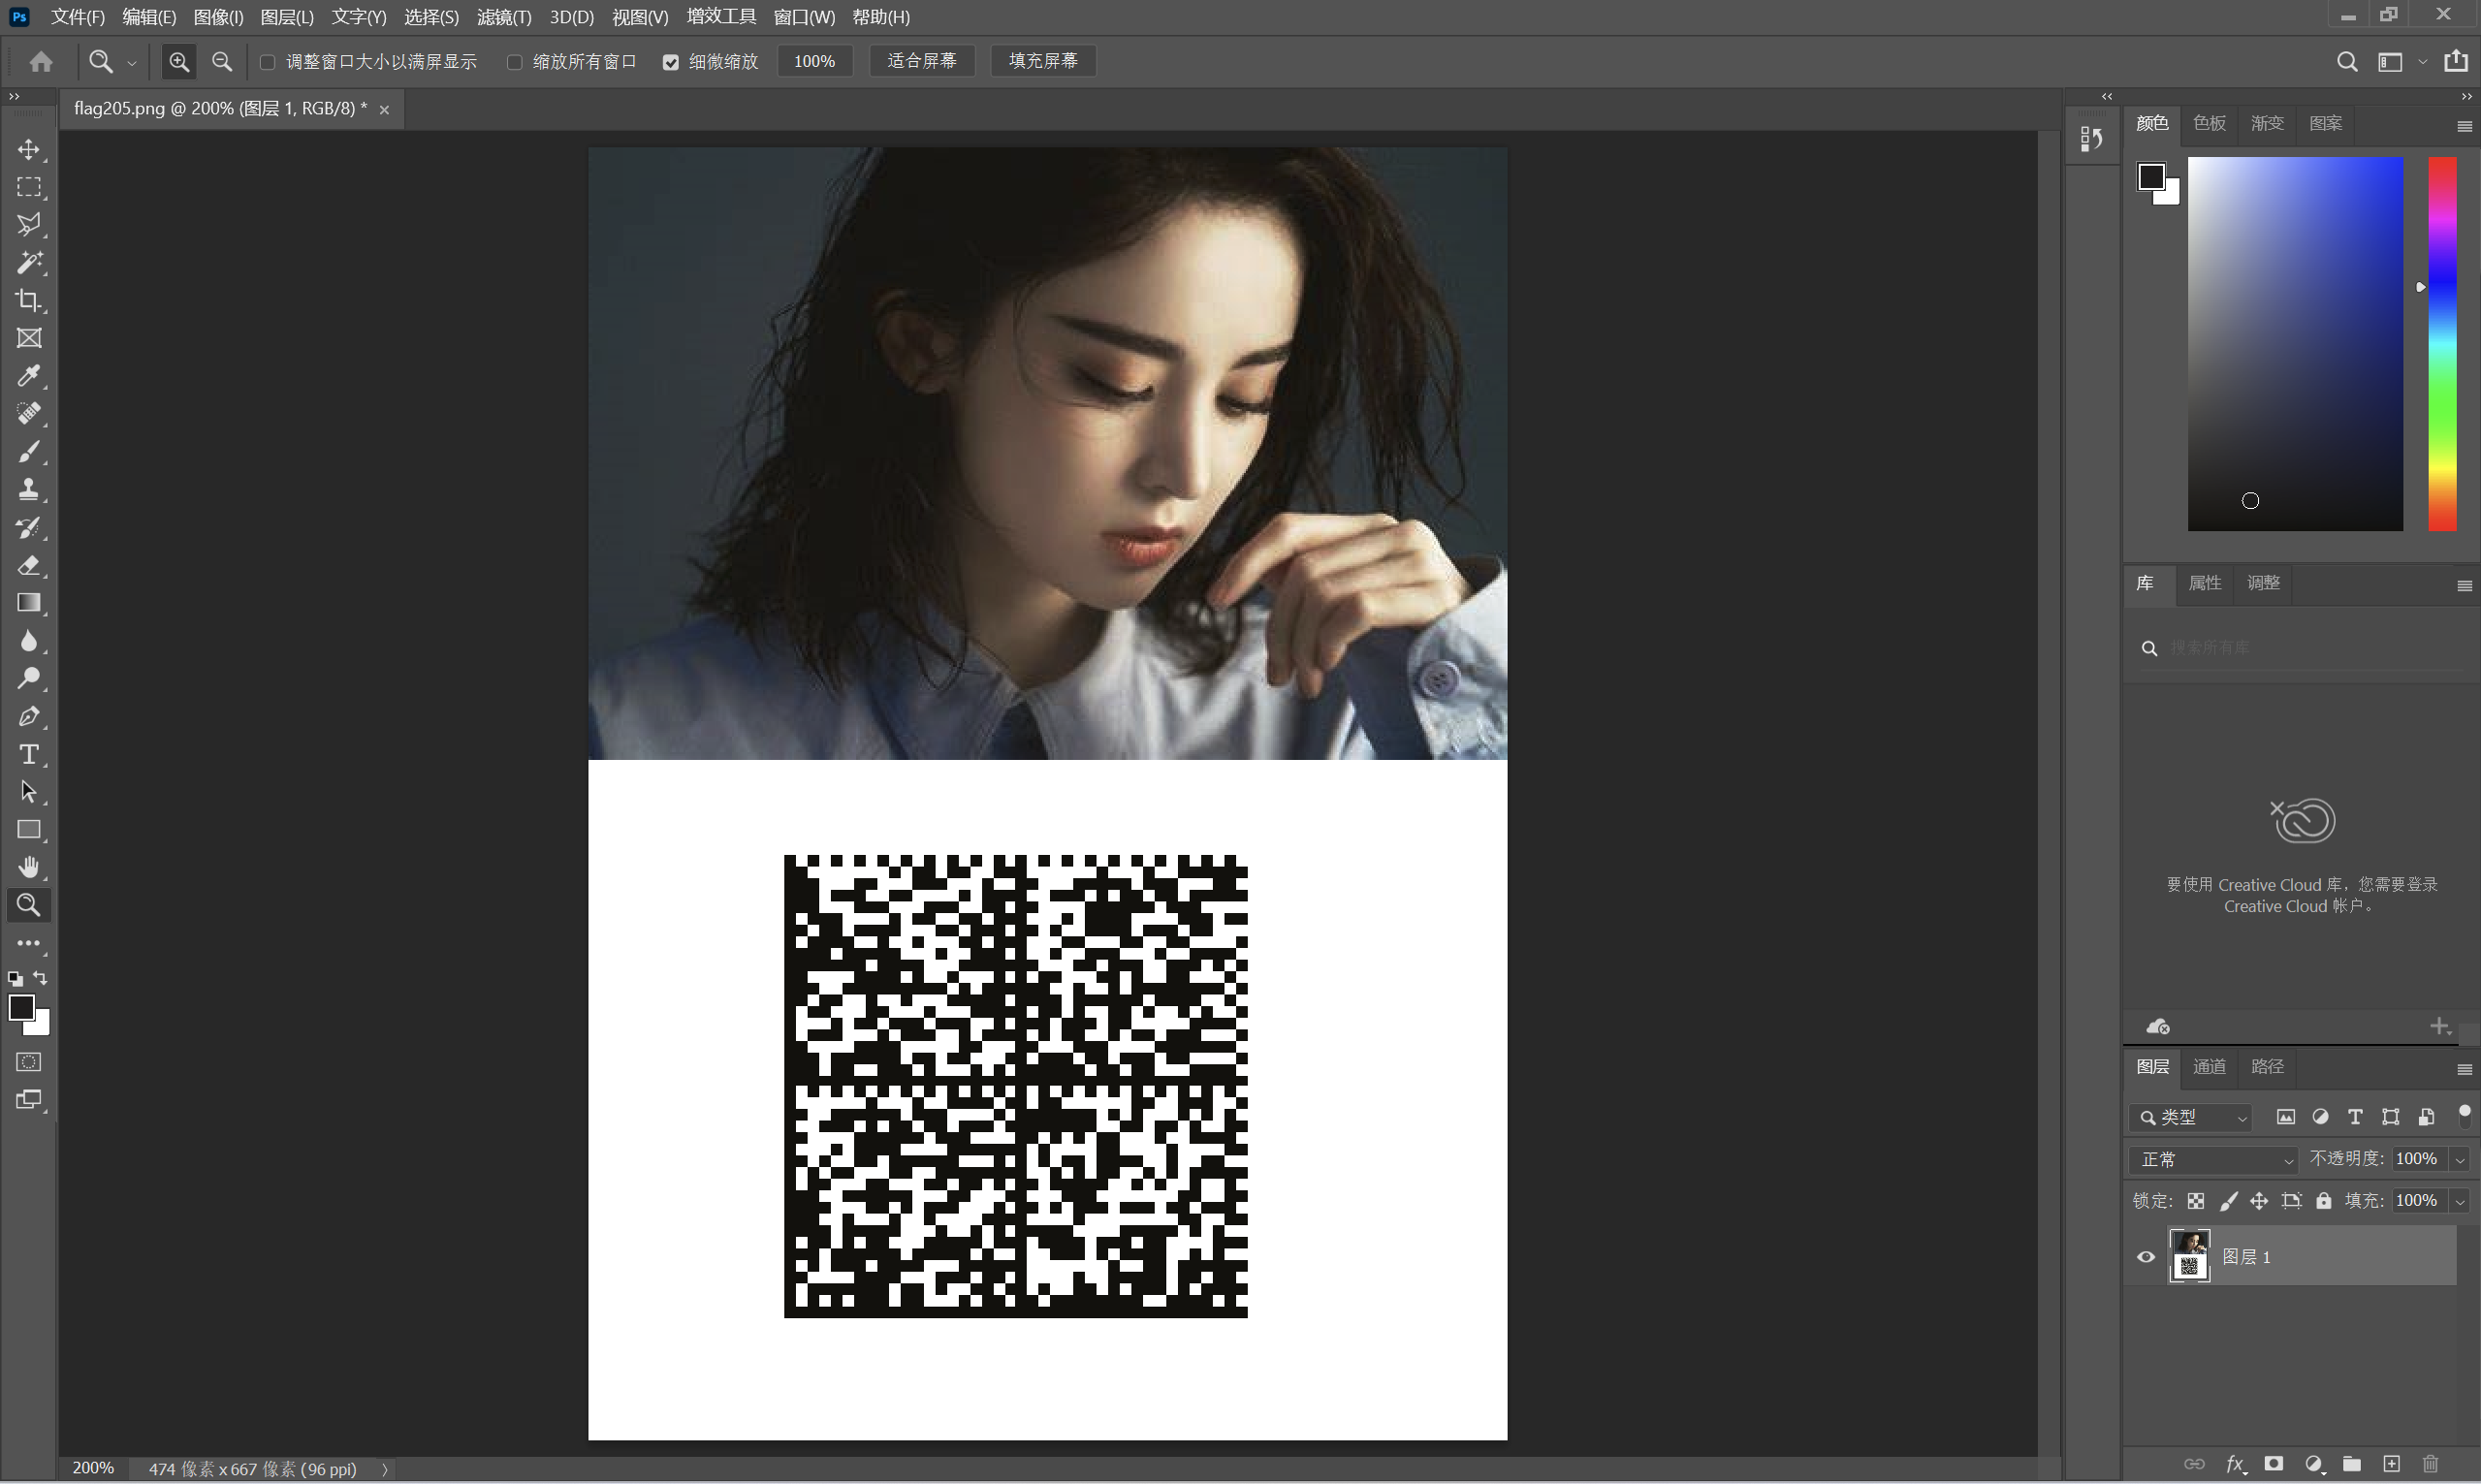Open the opacity 不透明度 dropdown arrow

click(2460, 1159)
